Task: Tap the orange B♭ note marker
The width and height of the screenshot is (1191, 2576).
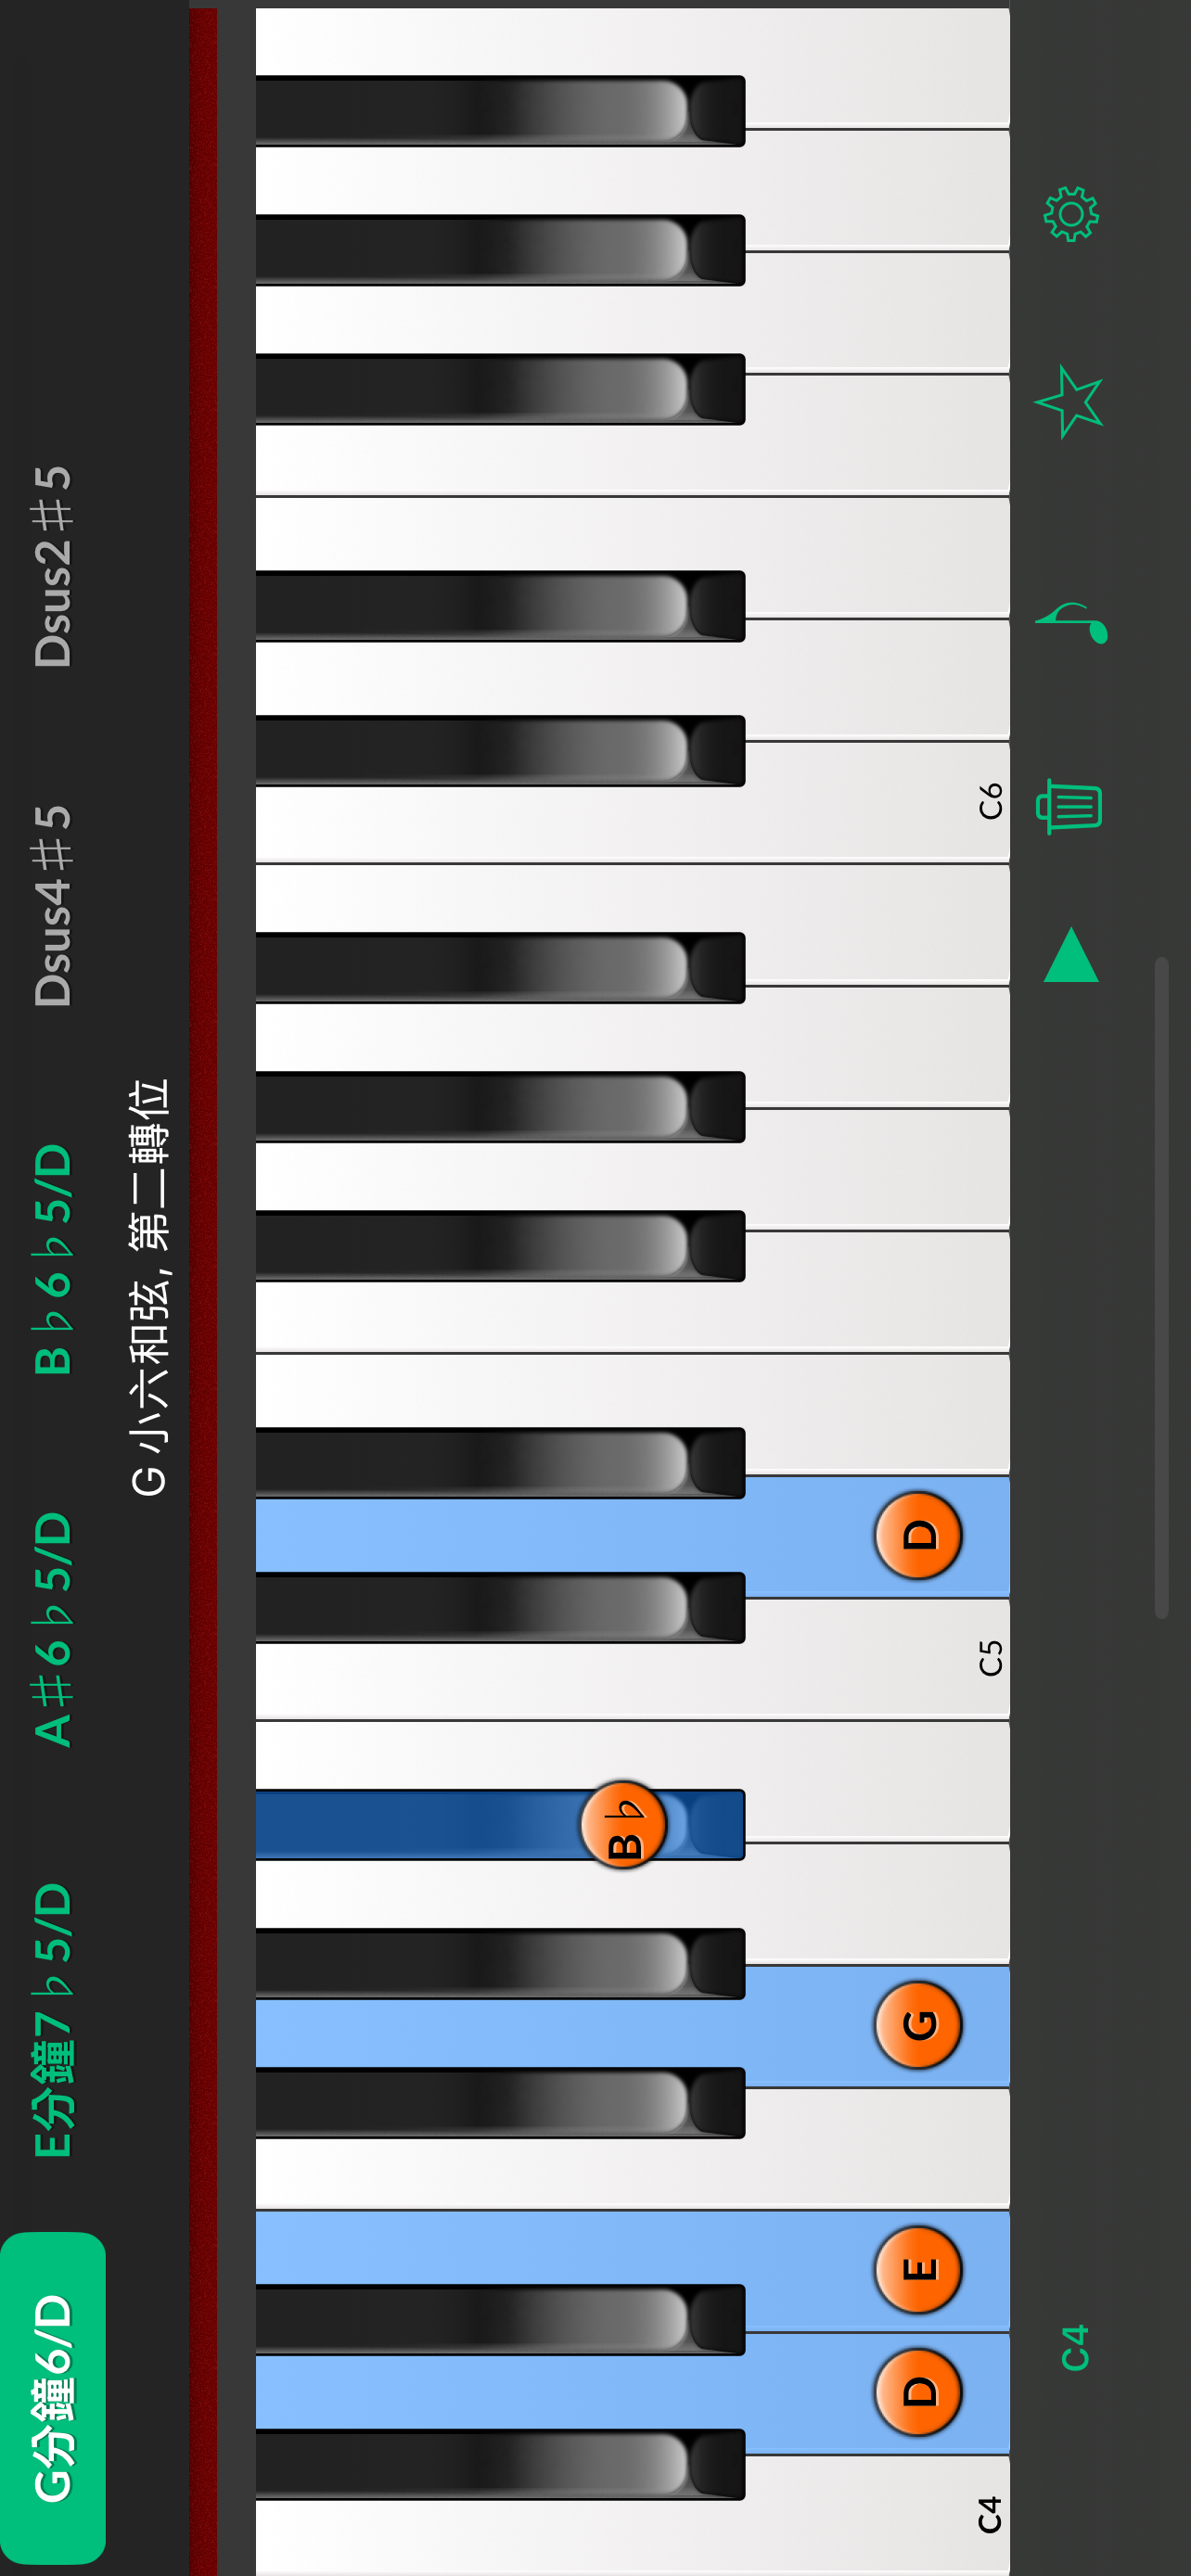Action: (623, 1825)
